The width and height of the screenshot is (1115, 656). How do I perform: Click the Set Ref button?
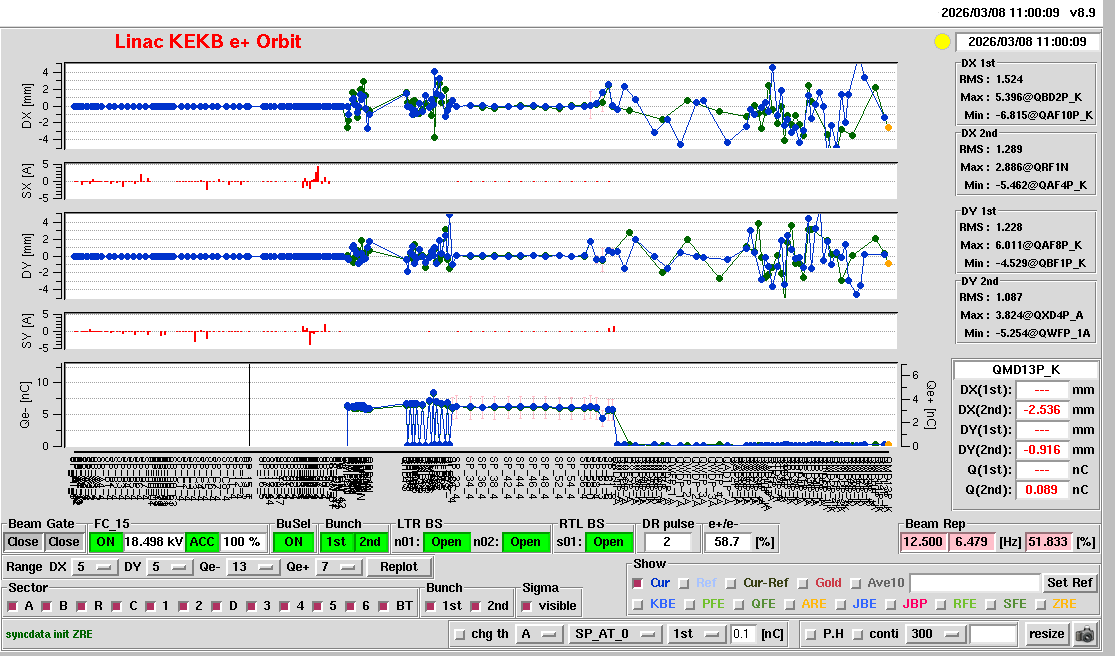point(1069,583)
